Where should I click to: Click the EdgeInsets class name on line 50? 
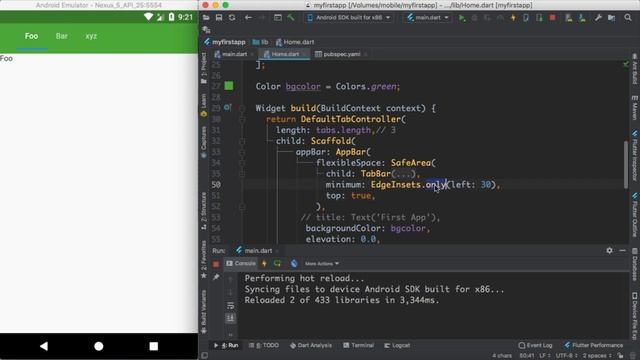pyautogui.click(x=396, y=184)
